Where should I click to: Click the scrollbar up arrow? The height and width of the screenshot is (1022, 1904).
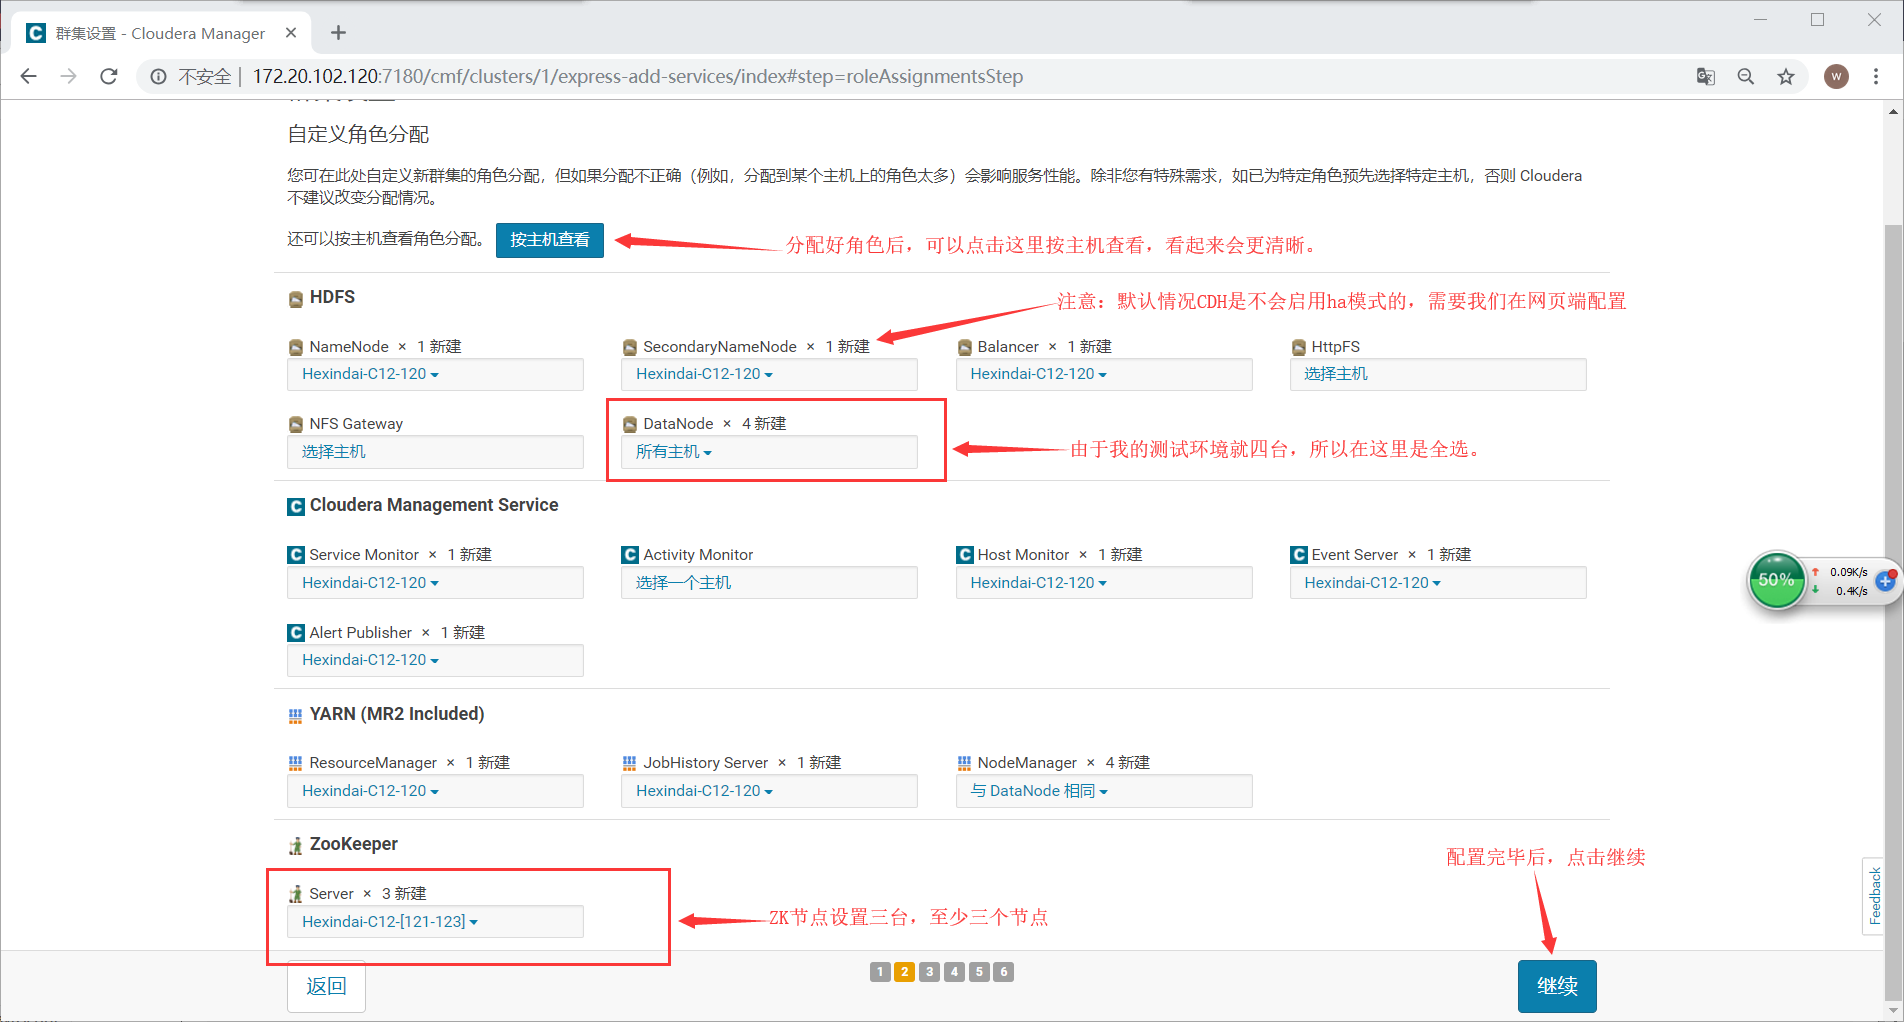click(1893, 112)
